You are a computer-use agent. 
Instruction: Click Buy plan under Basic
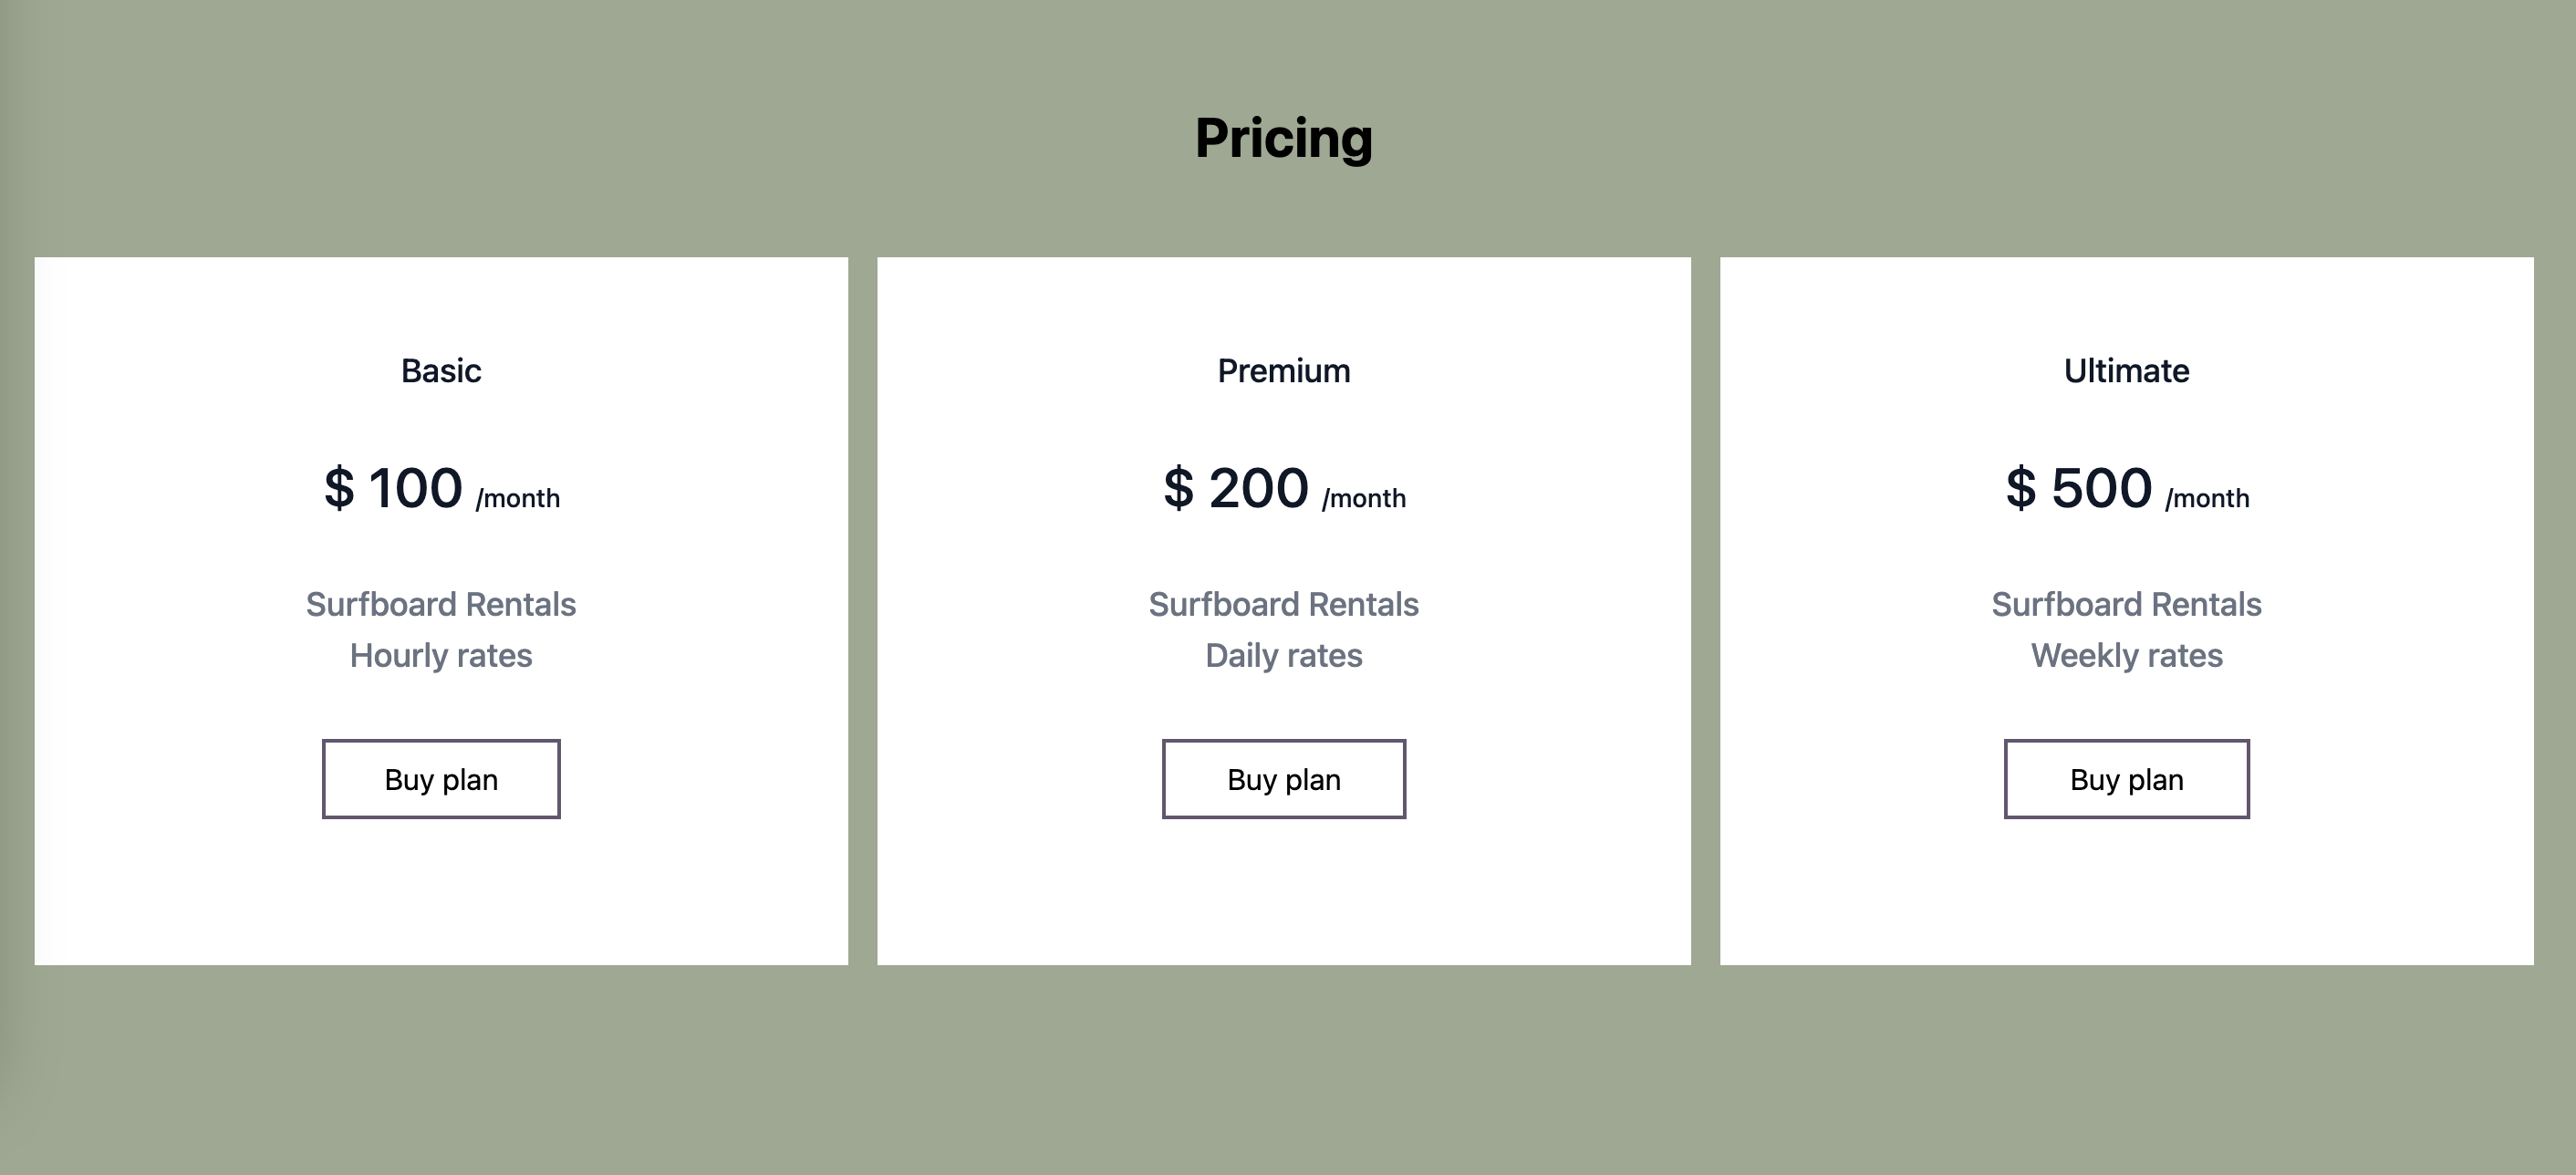441,779
